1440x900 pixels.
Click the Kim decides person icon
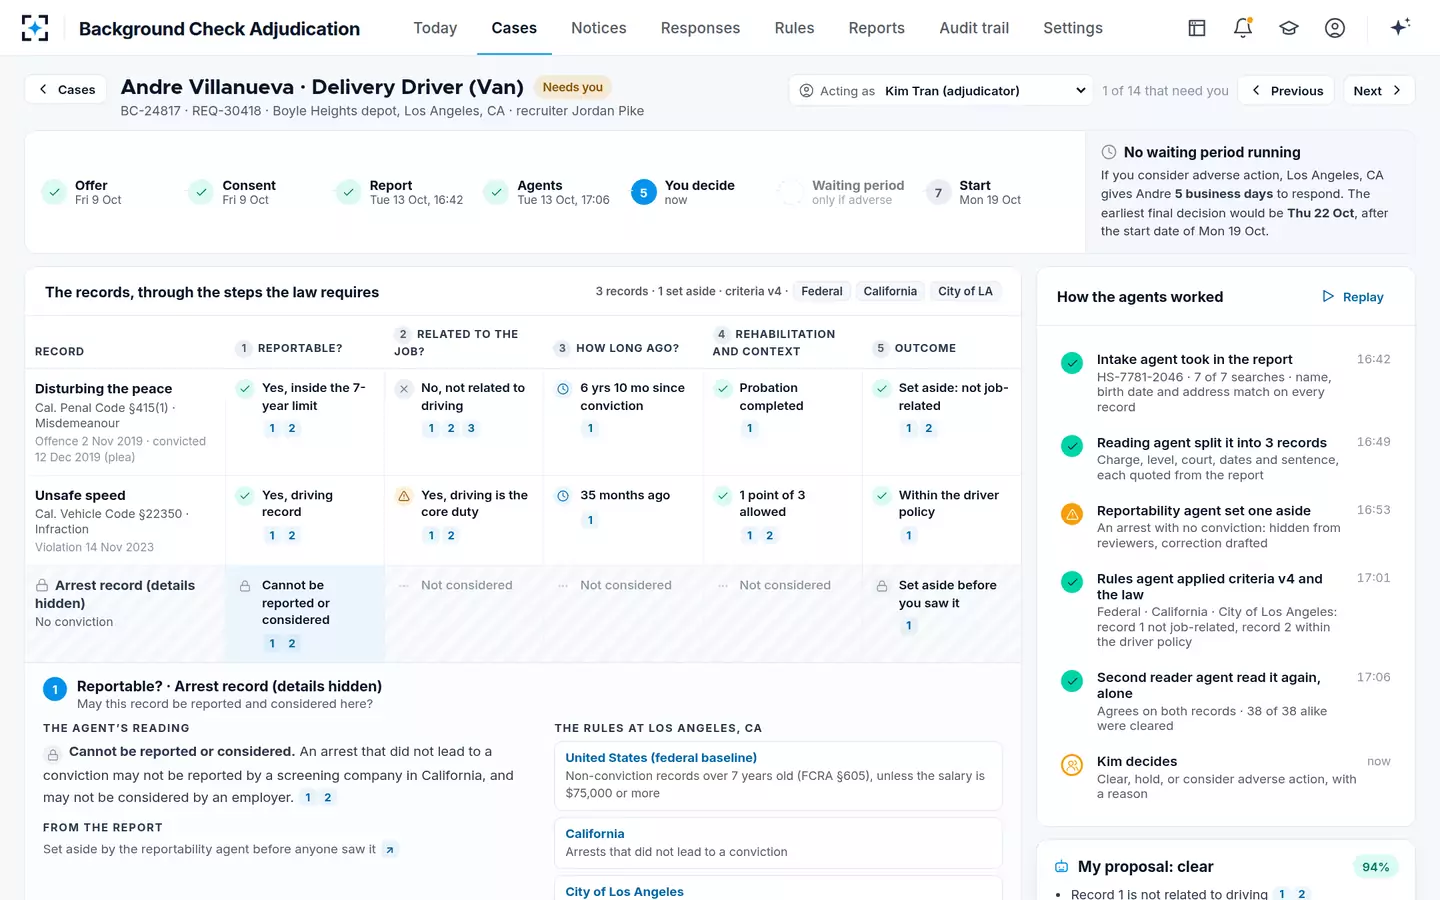pyautogui.click(x=1072, y=765)
